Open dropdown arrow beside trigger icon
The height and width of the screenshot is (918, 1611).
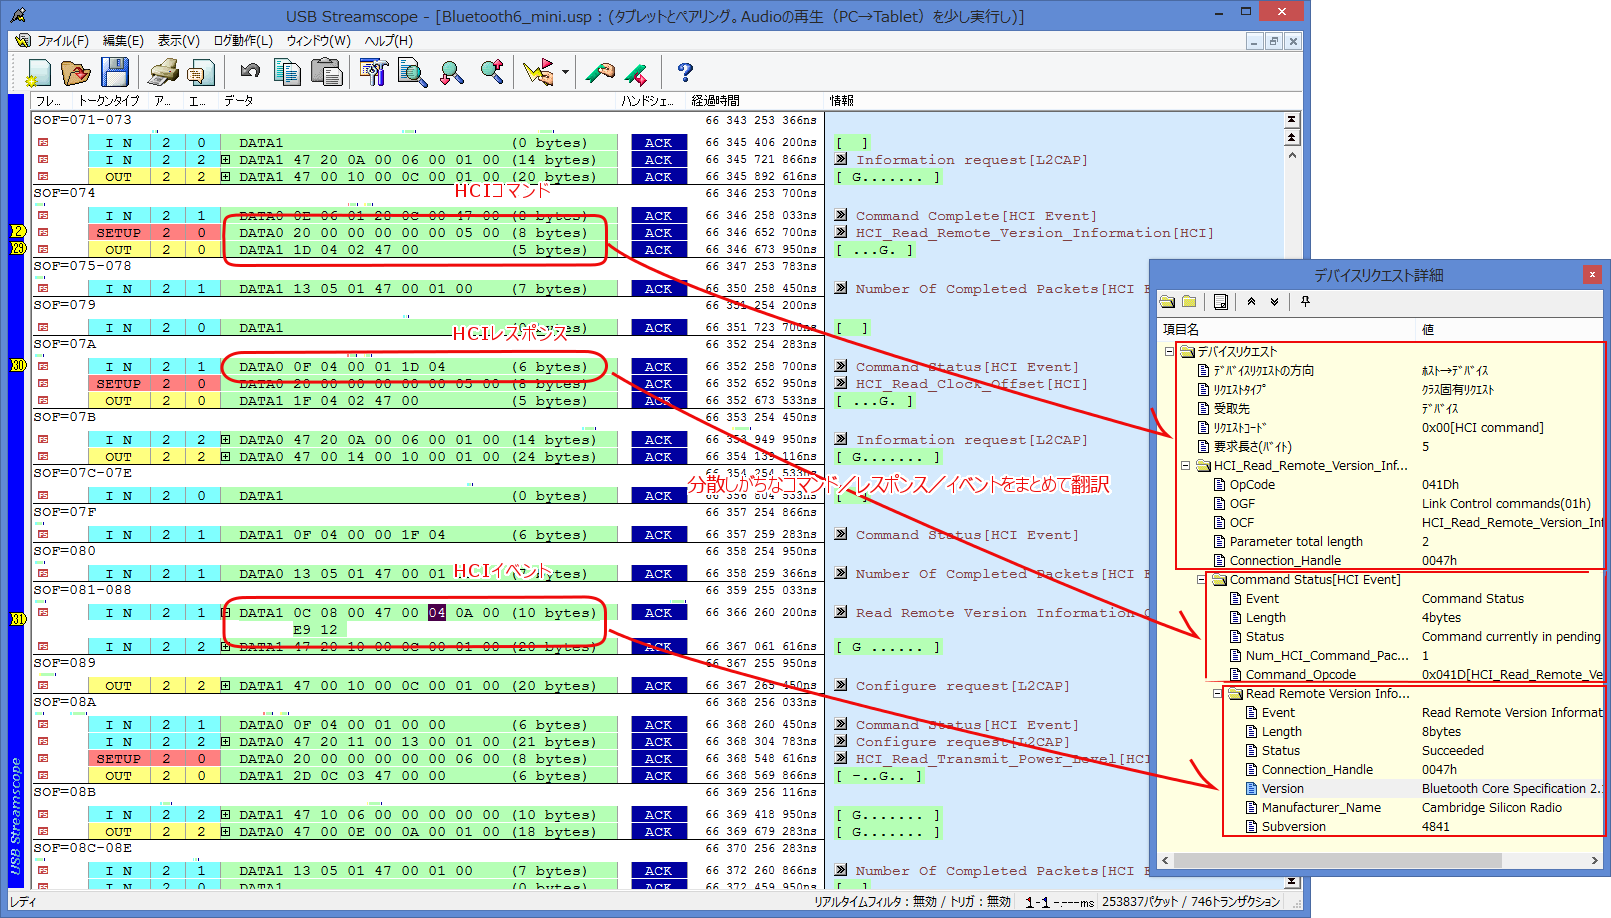(565, 73)
